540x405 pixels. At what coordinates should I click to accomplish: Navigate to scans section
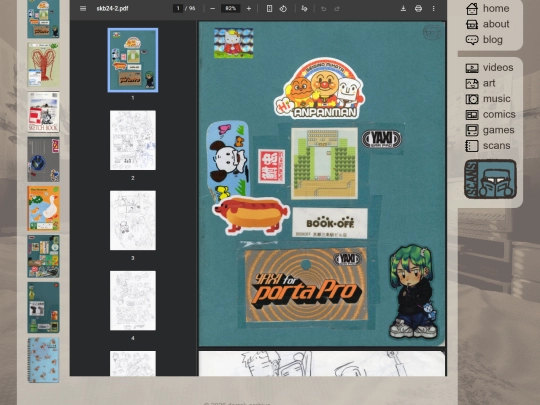pyautogui.click(x=497, y=146)
